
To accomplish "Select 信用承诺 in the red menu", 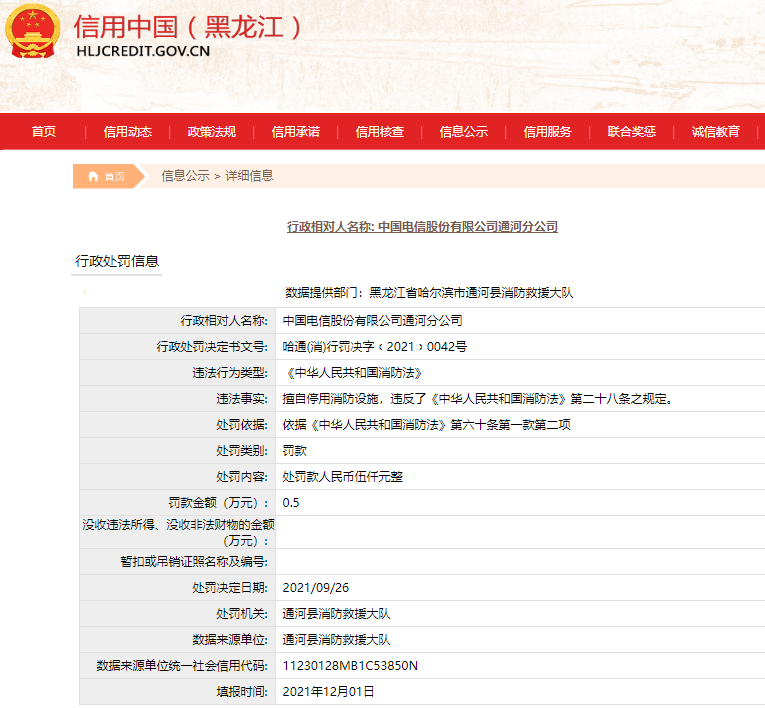I will tap(295, 132).
